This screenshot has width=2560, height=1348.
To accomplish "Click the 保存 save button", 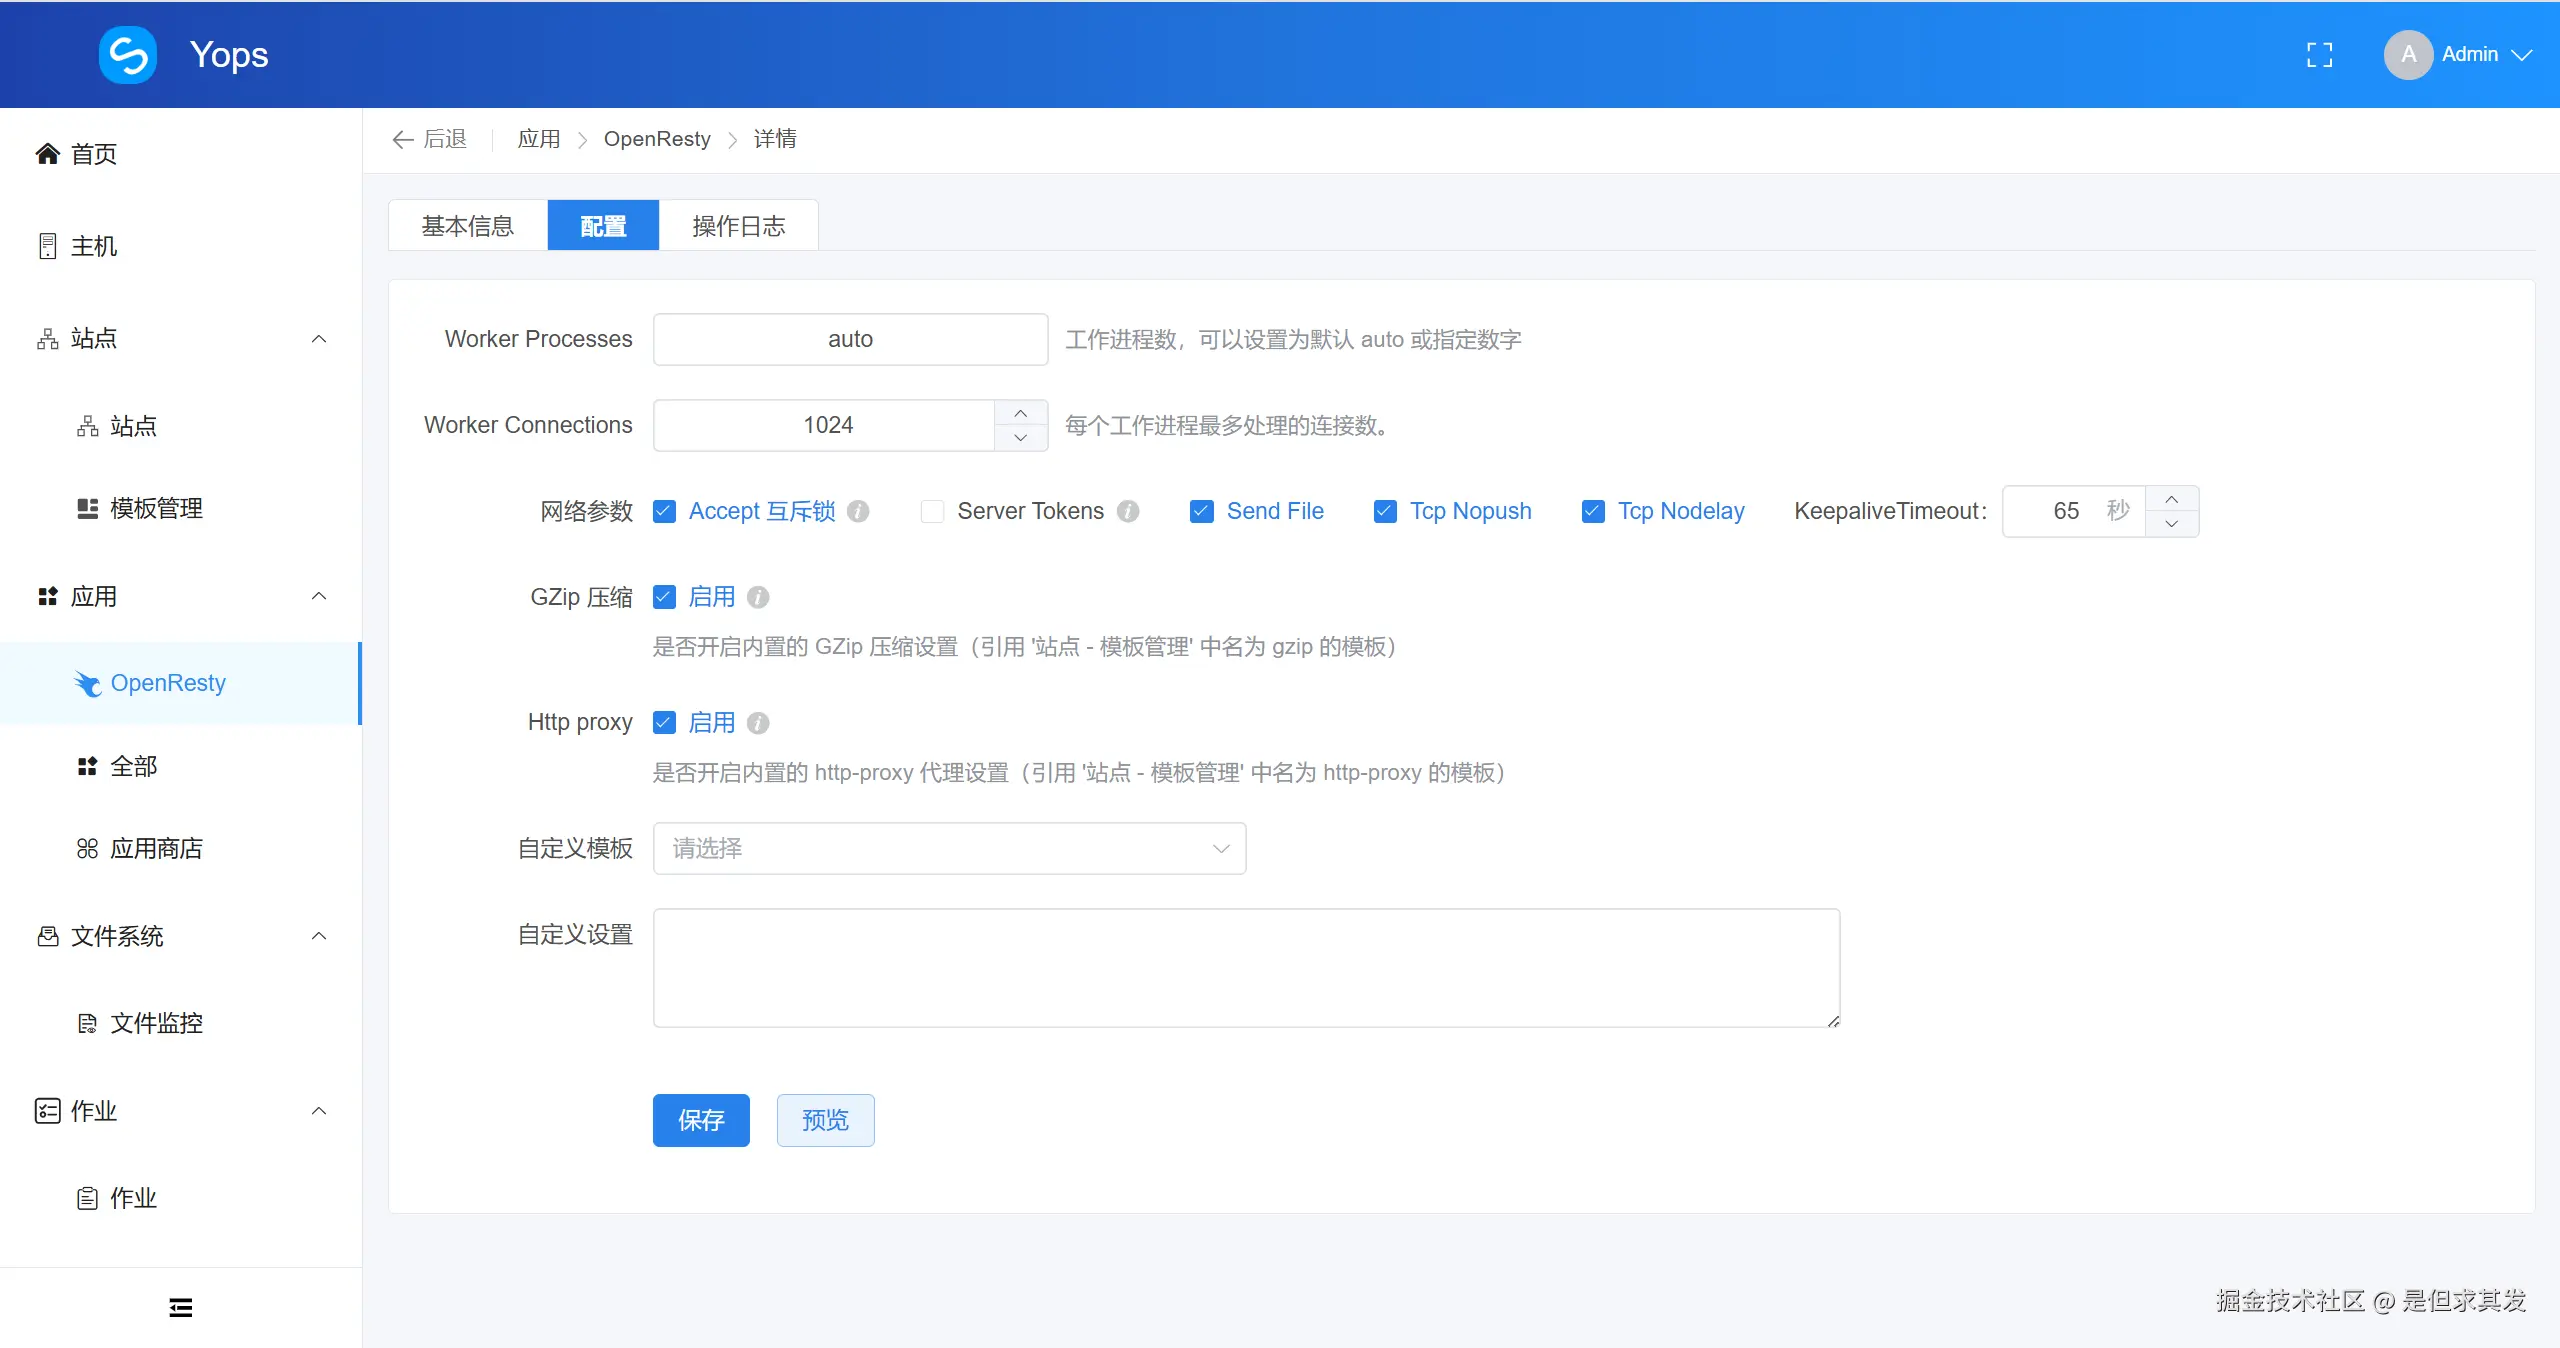I will [701, 1120].
